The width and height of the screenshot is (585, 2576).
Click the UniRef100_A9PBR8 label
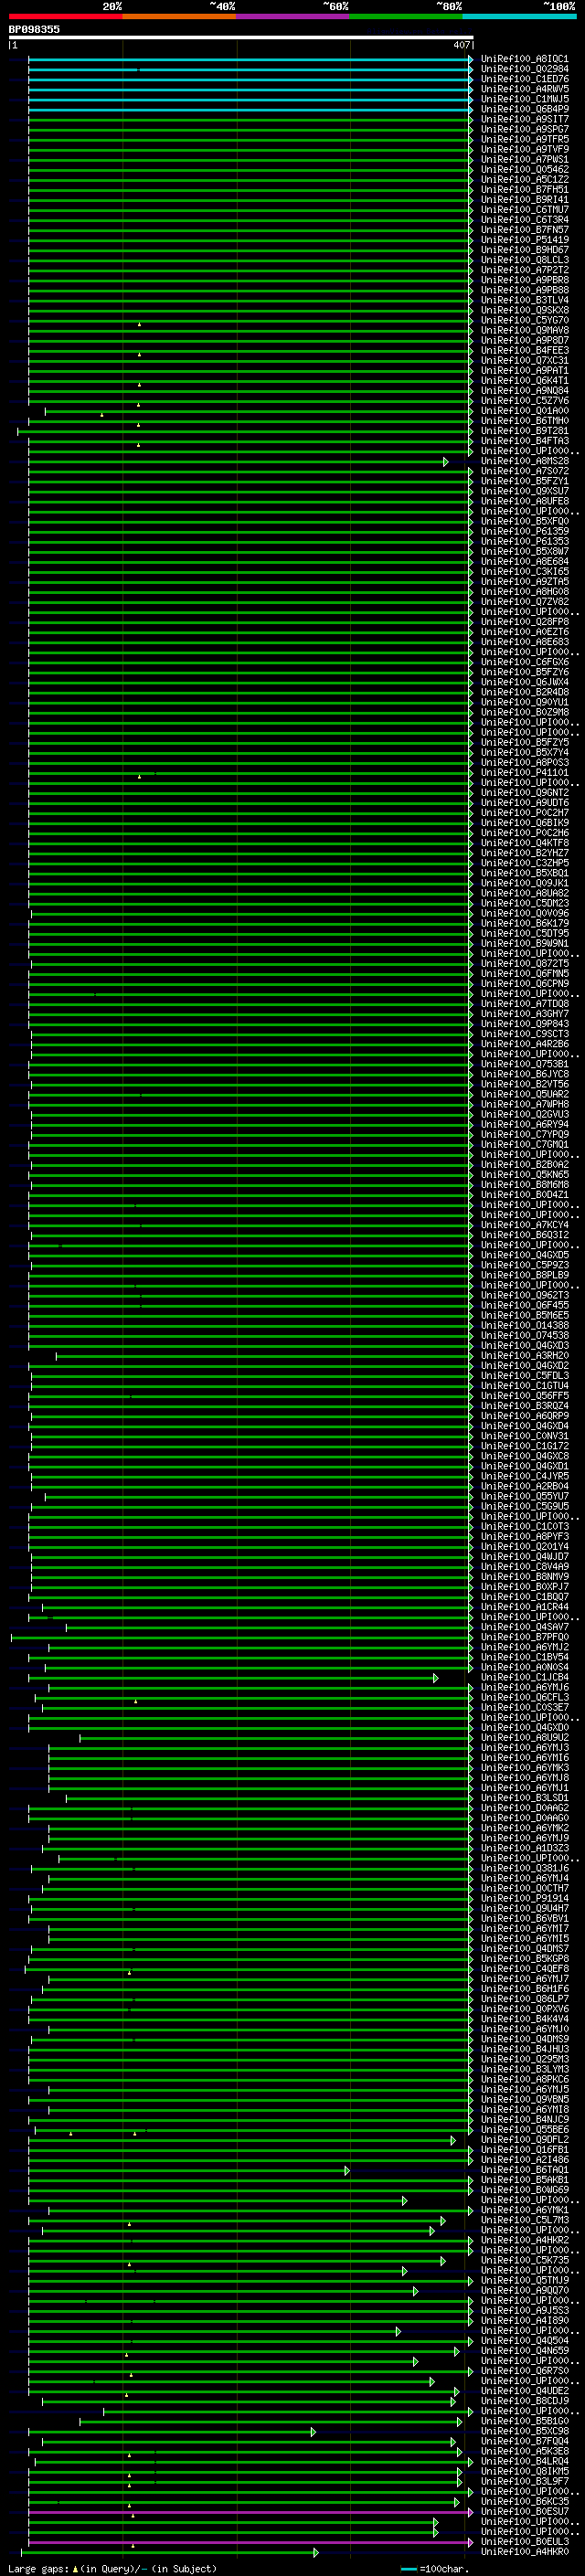coord(524,280)
